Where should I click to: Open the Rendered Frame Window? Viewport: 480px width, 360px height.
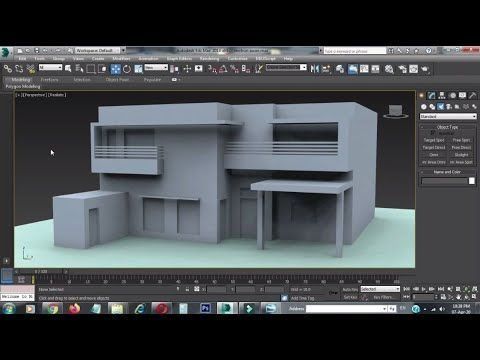(x=414, y=69)
